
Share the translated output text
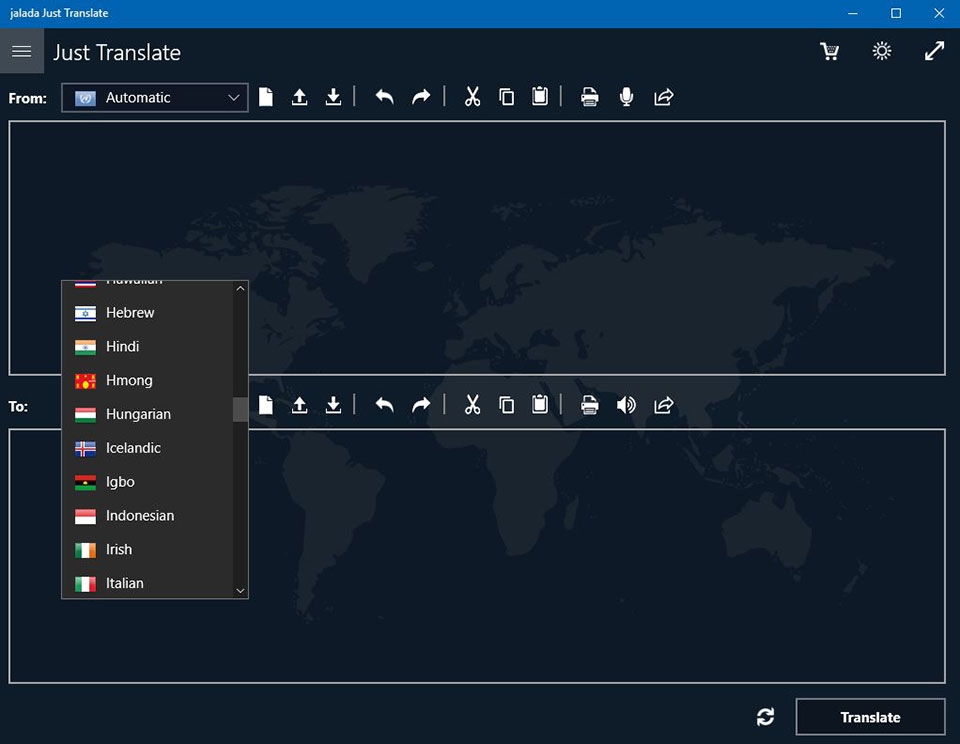click(663, 405)
